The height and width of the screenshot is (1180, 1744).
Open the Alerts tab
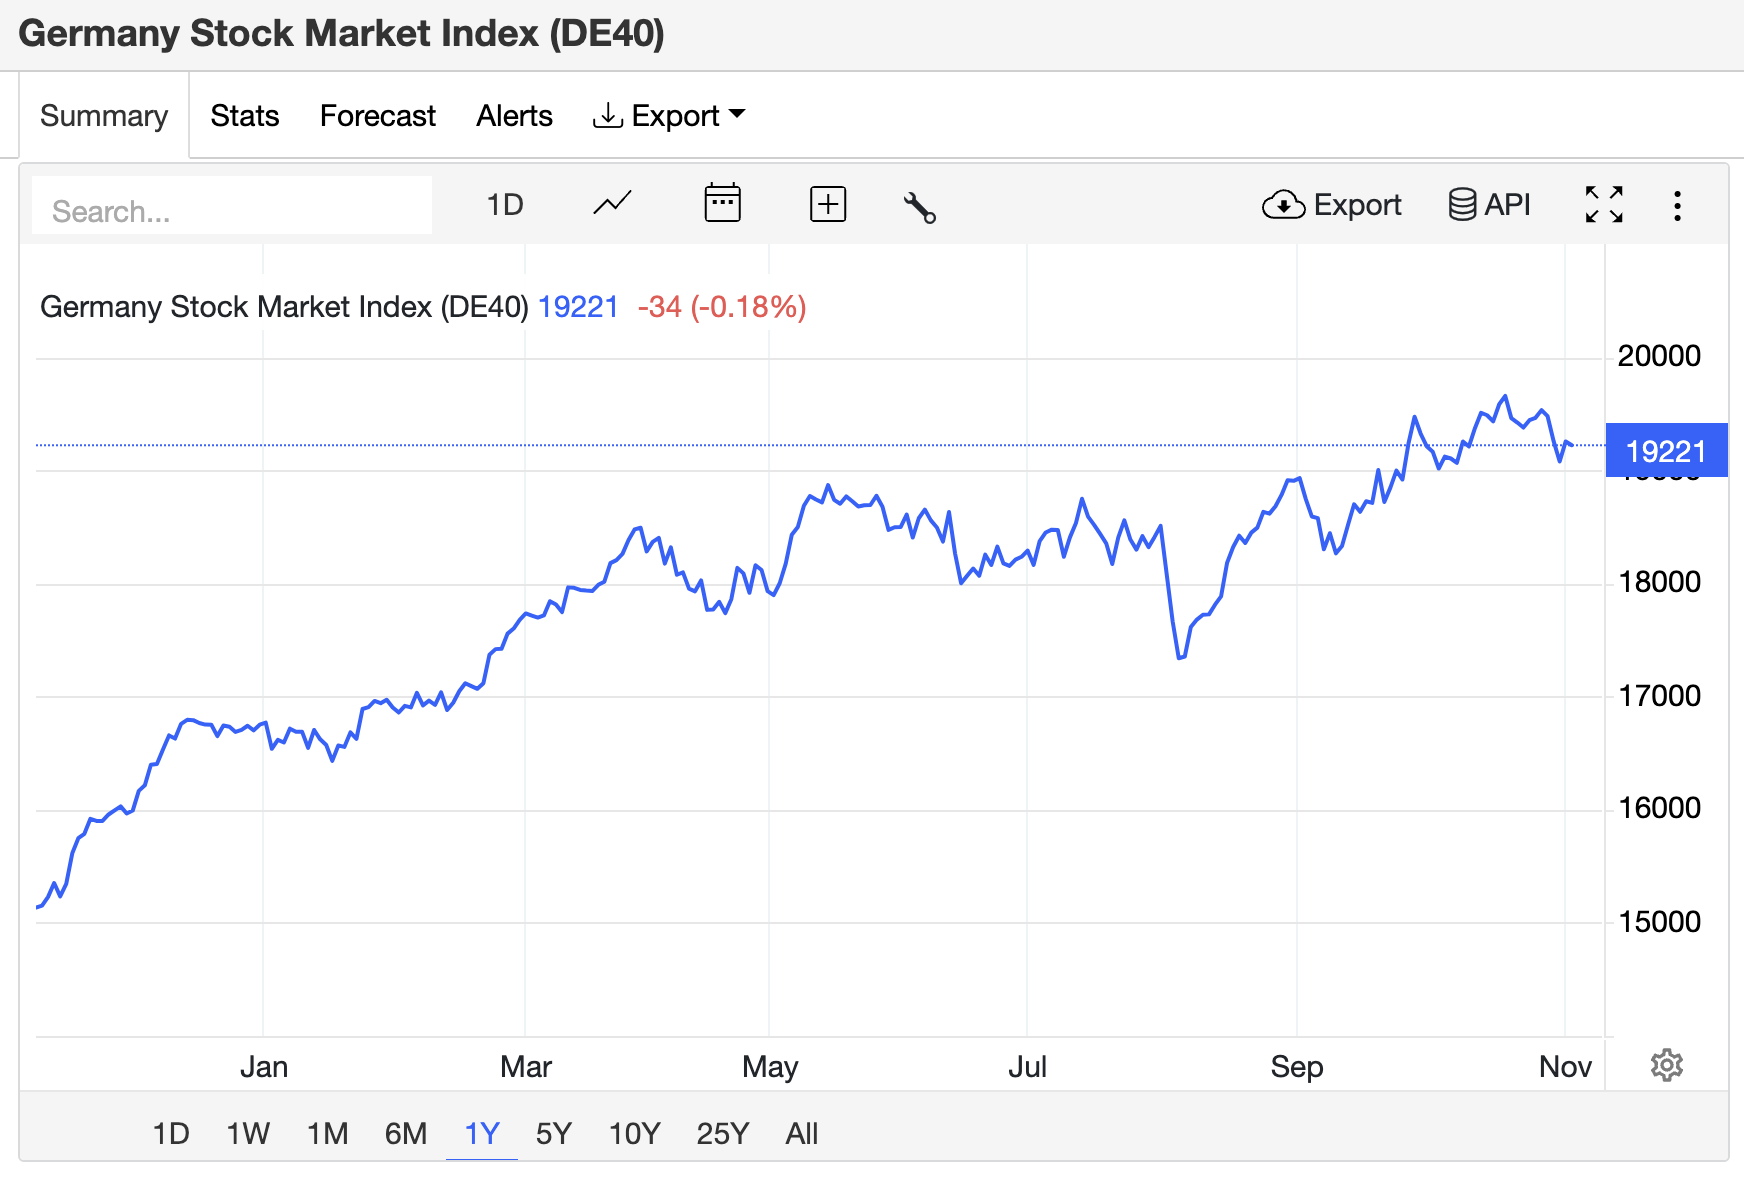point(514,116)
